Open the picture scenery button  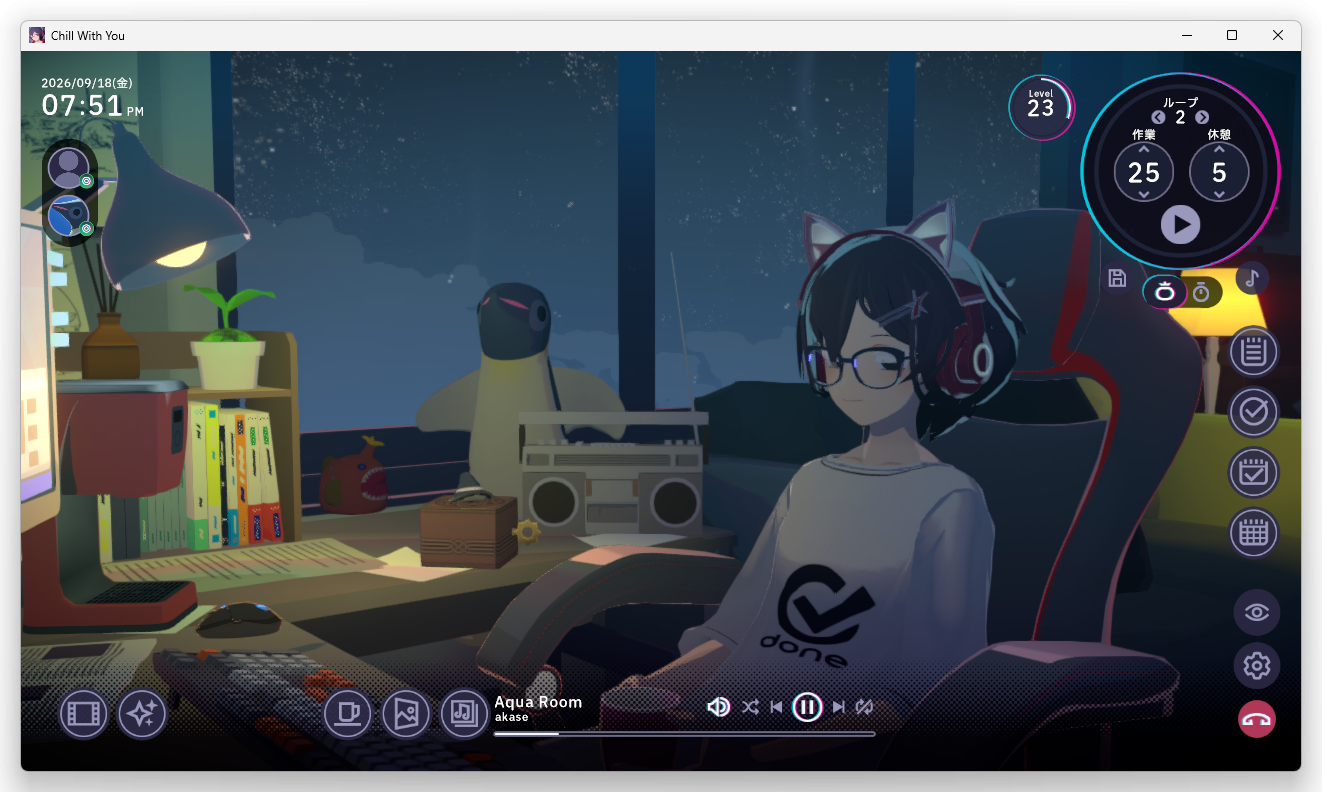[x=406, y=714]
